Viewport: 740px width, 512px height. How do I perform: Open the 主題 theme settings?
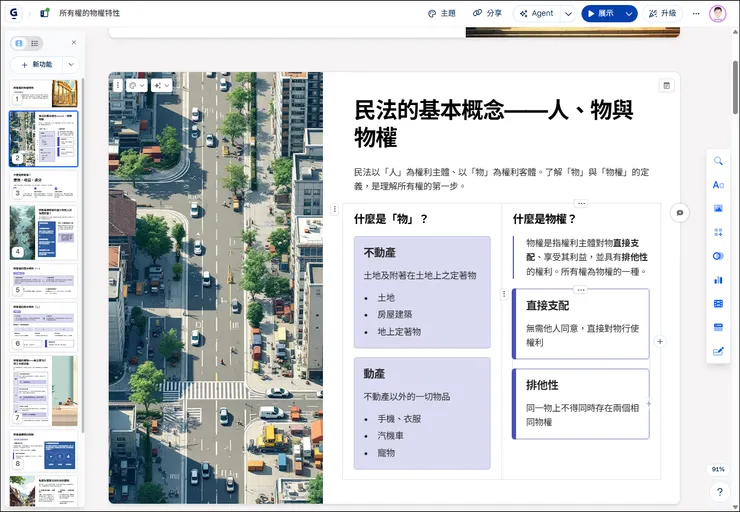[x=442, y=14]
